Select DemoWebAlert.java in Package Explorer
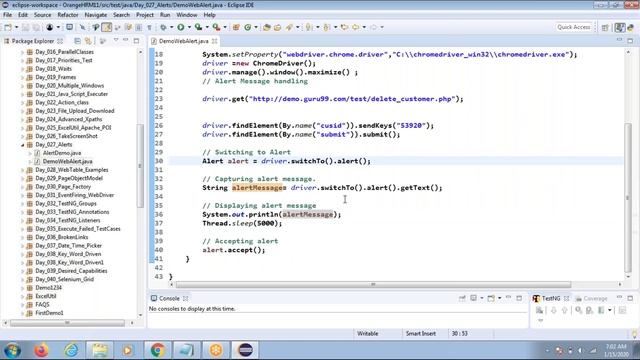640x360 pixels. click(x=67, y=162)
